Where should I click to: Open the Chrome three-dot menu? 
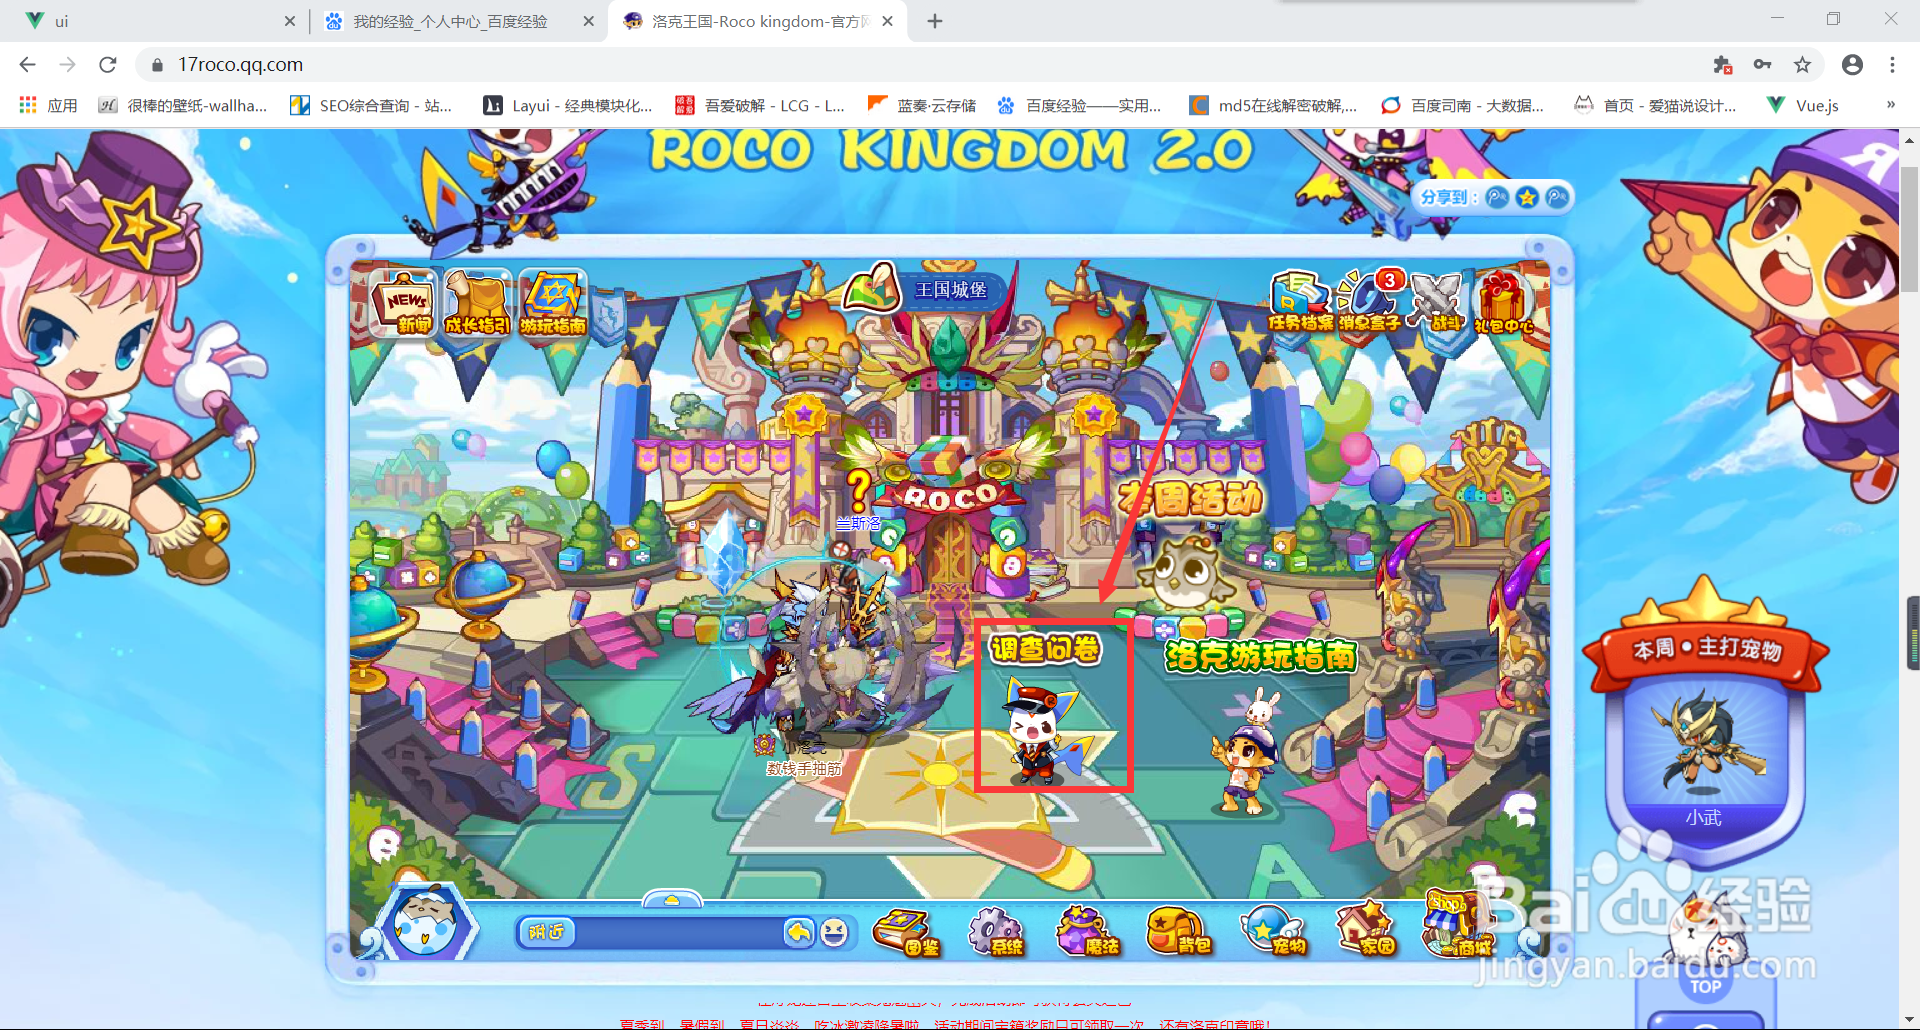1892,65
